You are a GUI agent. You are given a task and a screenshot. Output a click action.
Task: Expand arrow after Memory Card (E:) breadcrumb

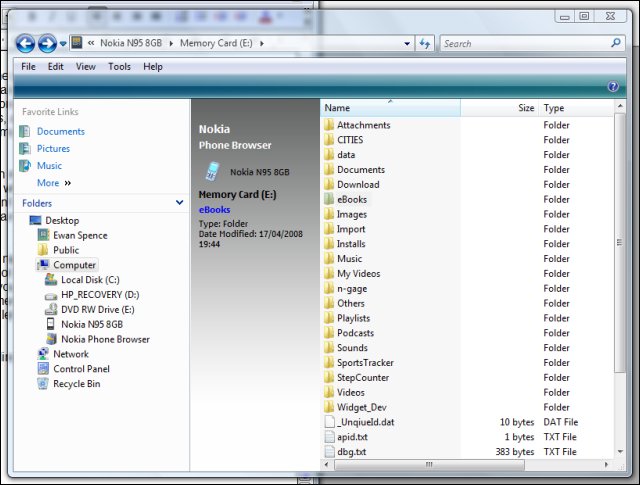point(262,43)
